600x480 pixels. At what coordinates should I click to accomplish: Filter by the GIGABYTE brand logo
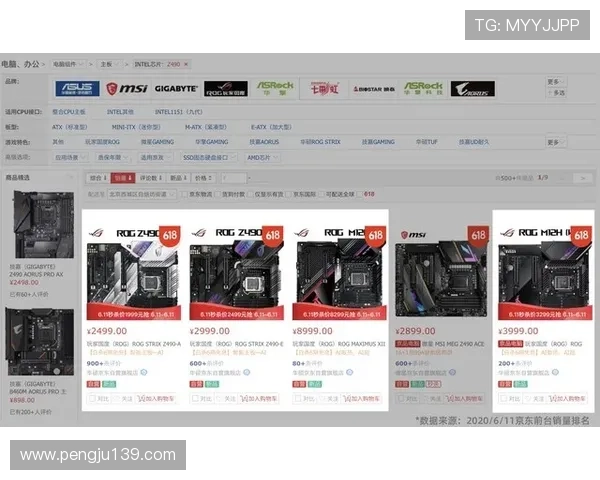click(176, 88)
